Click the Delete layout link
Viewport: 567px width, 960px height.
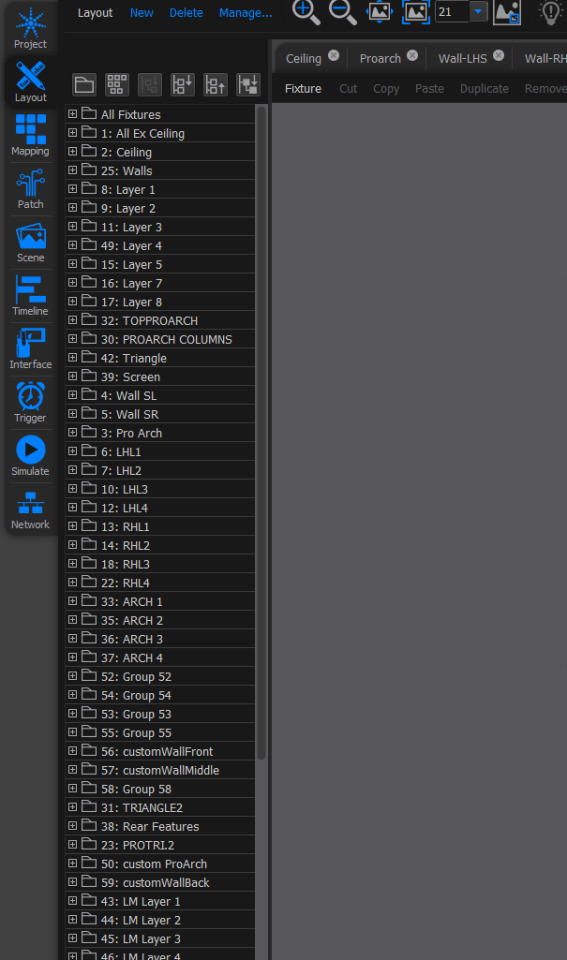click(186, 13)
